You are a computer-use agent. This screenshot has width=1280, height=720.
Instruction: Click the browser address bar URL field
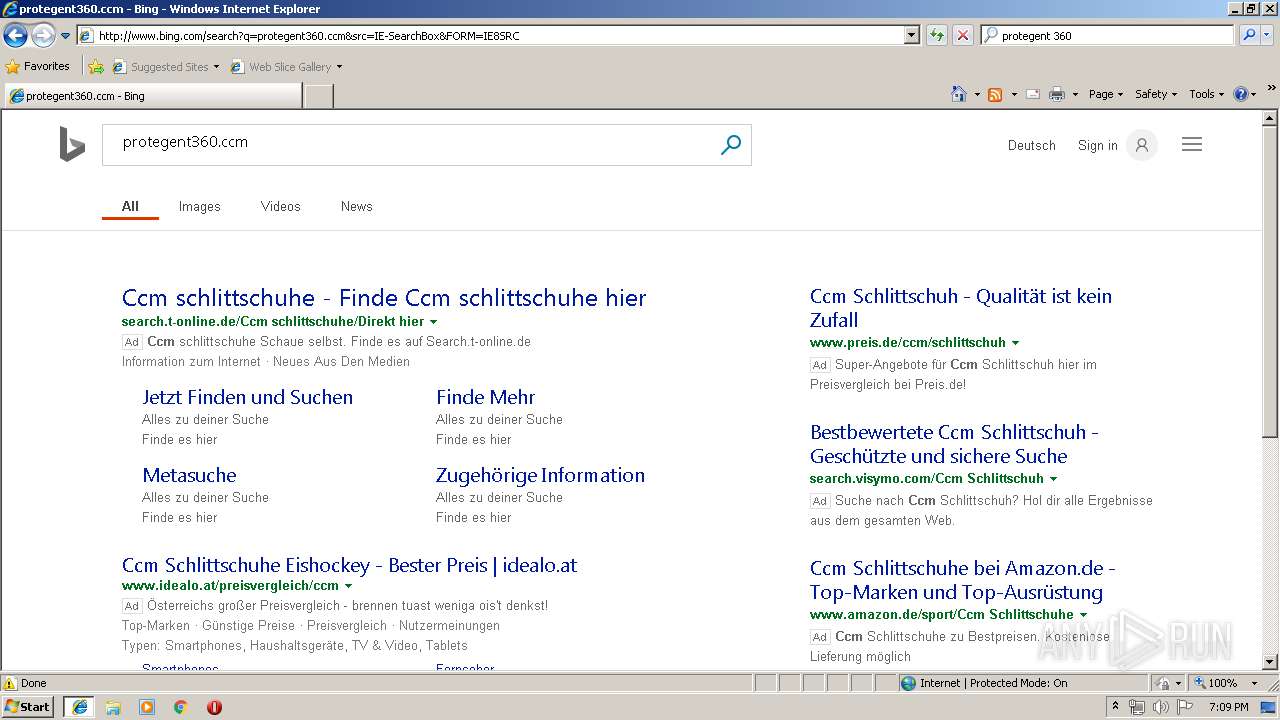[x=490, y=35]
